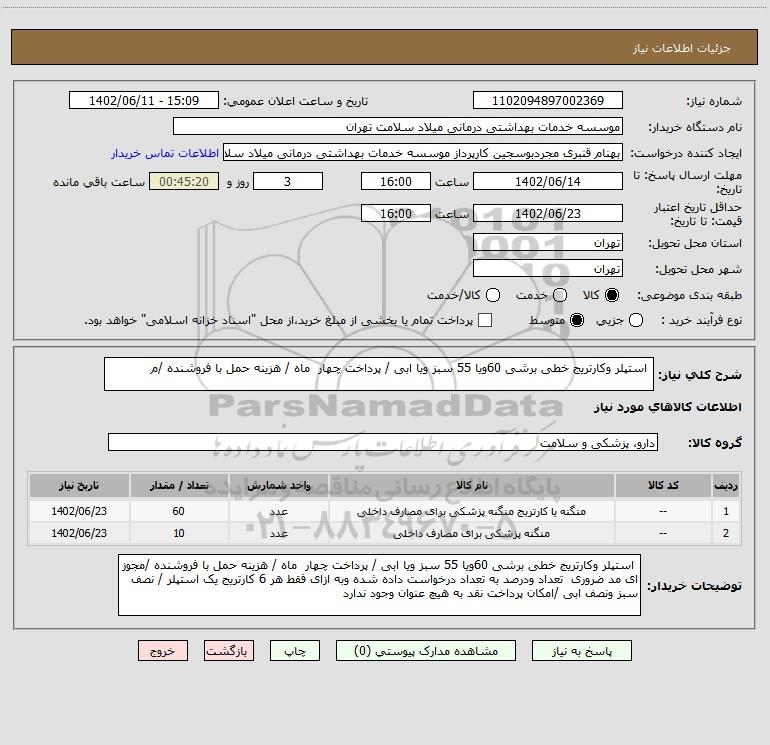
Task: Click the تعداد / مقدار column header
Action: pos(179,486)
